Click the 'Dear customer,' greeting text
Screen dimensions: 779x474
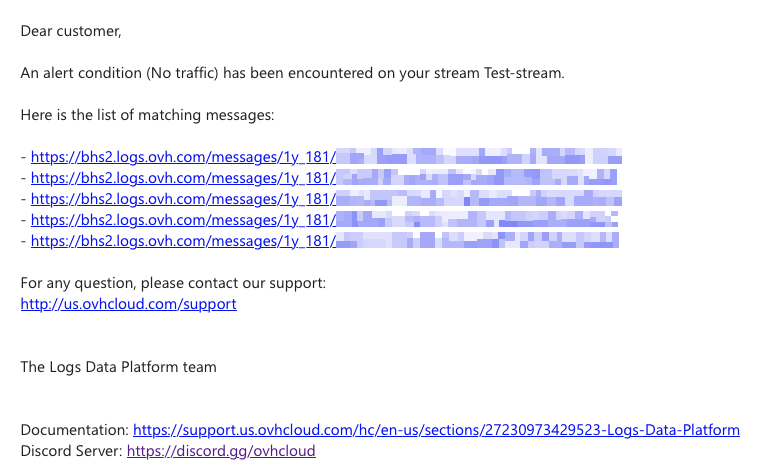click(x=71, y=31)
